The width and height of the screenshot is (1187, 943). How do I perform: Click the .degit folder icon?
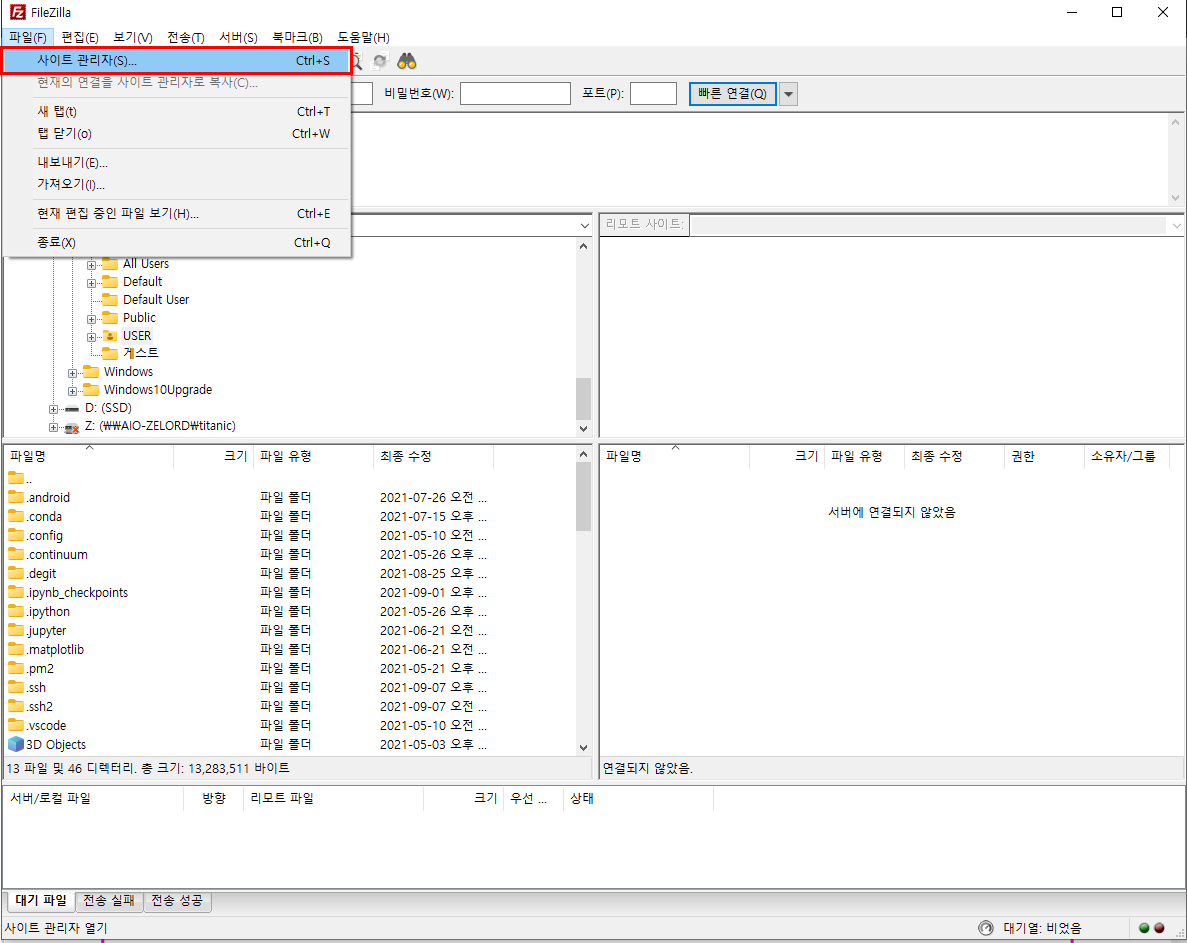pyautogui.click(x=16, y=572)
